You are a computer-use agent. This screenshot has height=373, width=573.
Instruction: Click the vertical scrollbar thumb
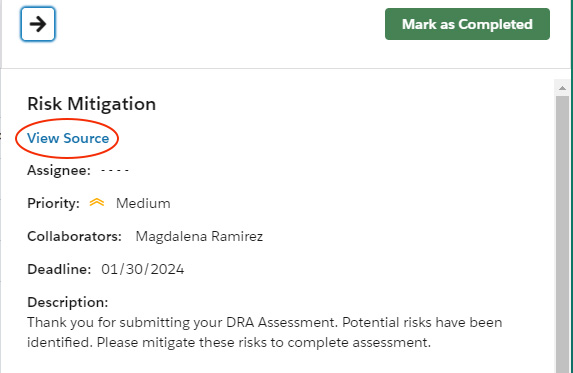tap(562, 234)
